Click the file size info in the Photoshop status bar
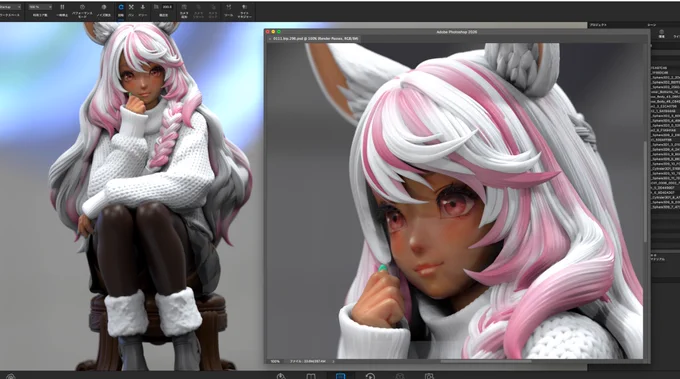 point(308,361)
